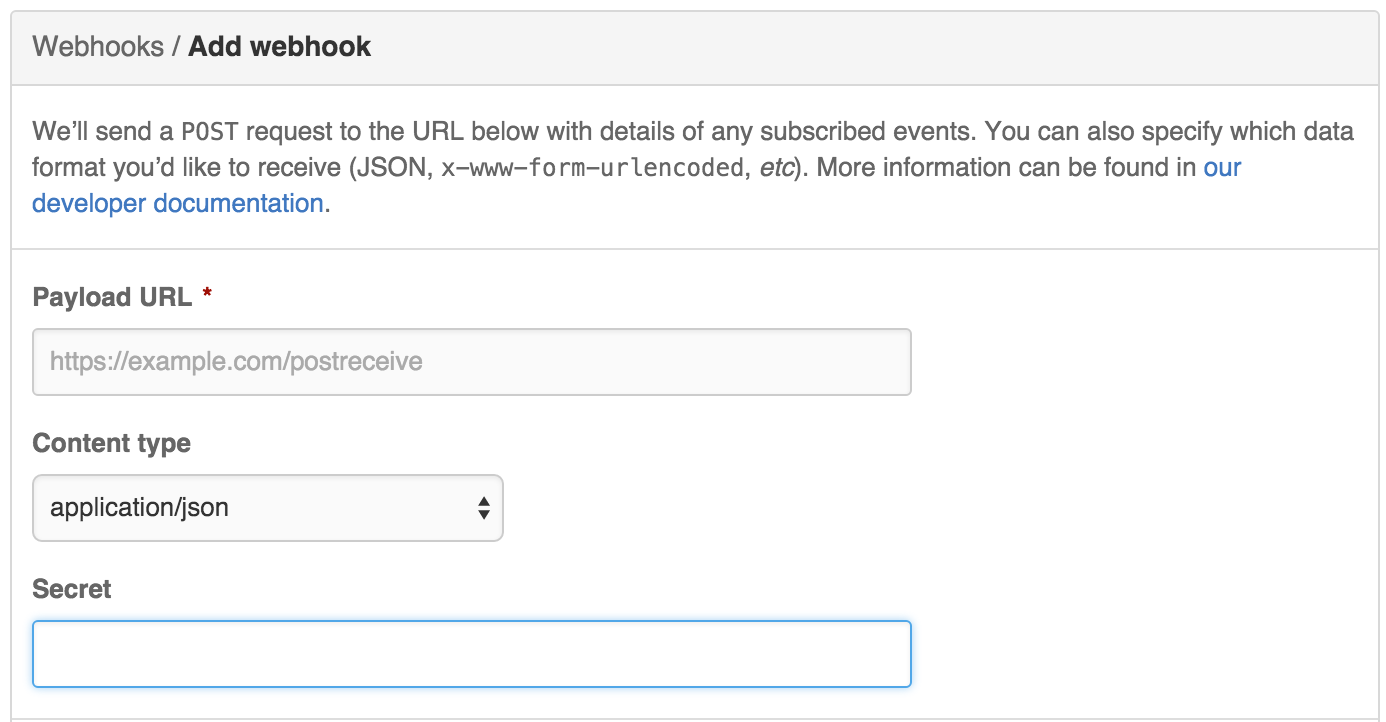Open the developer documentation link
1386x722 pixels.
177,204
